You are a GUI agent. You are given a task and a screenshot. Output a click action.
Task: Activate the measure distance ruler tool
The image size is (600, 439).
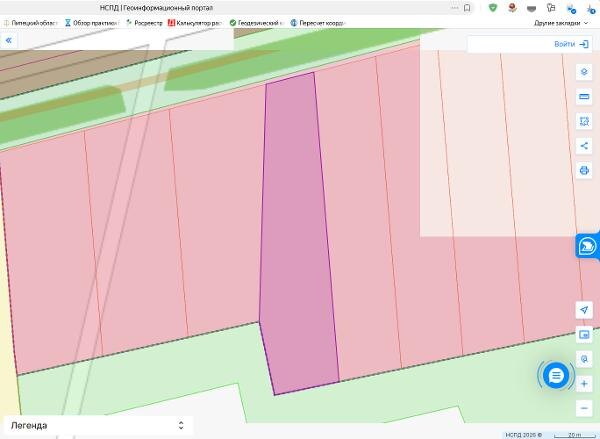(x=584, y=97)
